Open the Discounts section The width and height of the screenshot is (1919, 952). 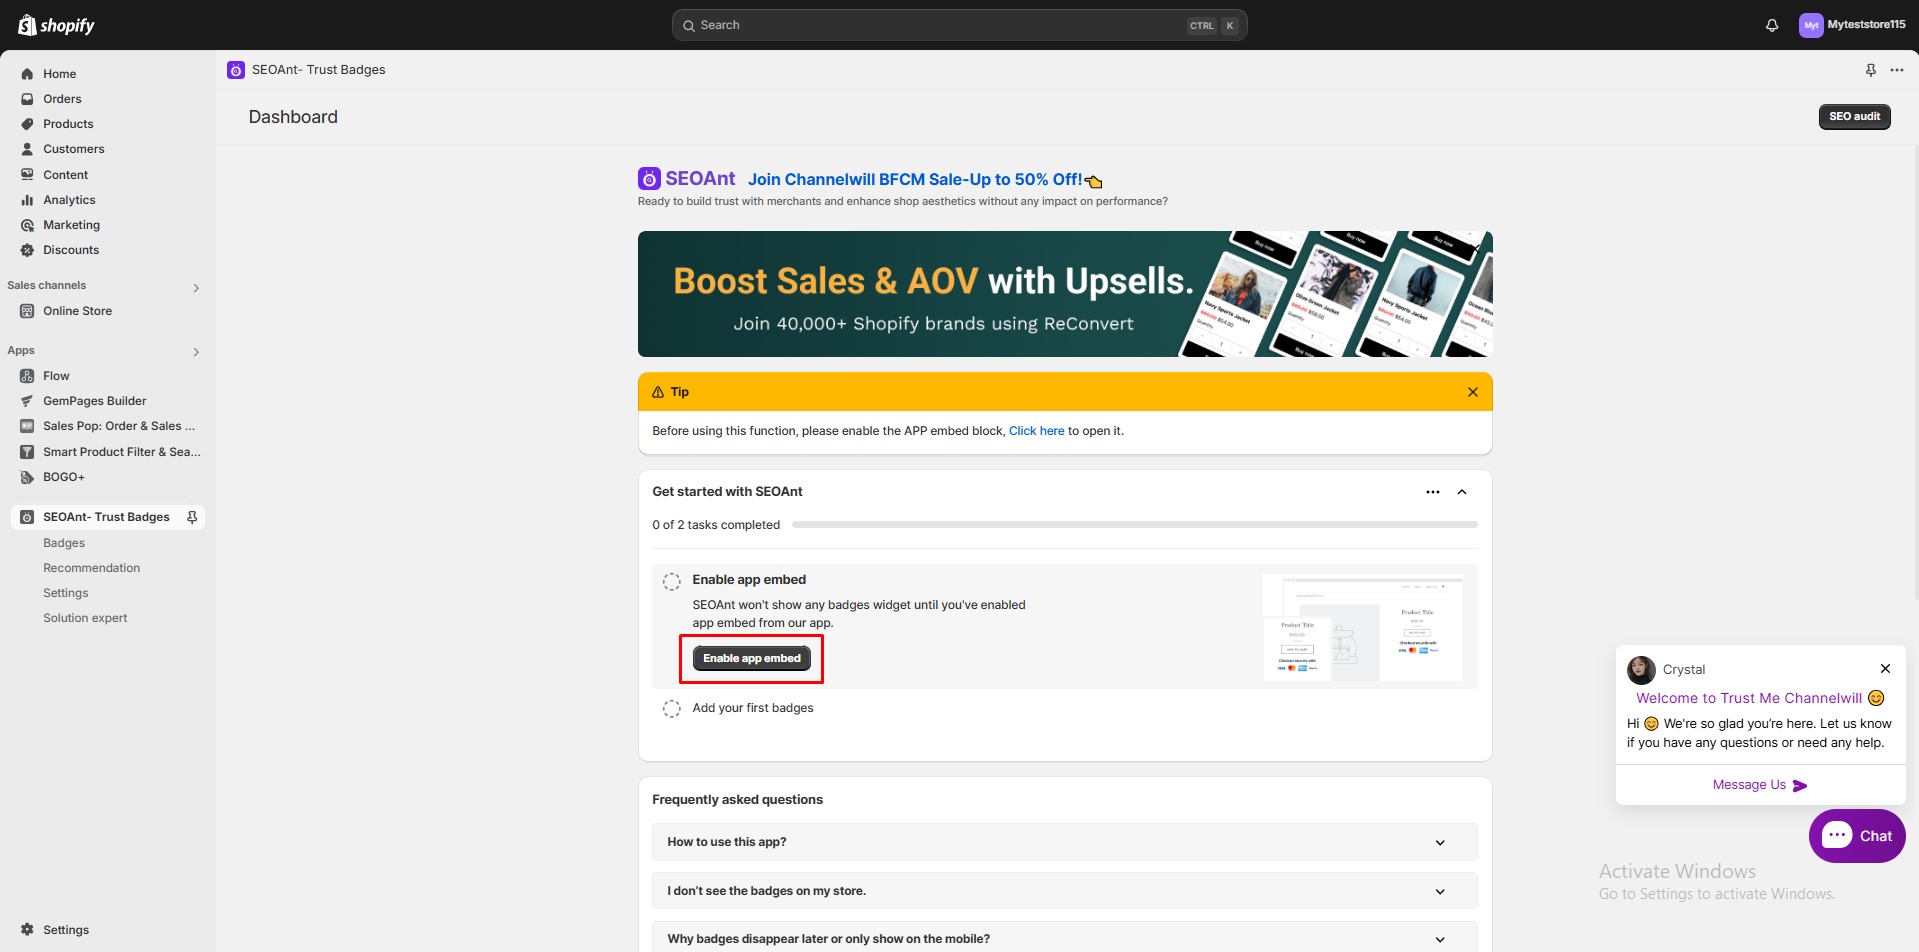pos(71,250)
